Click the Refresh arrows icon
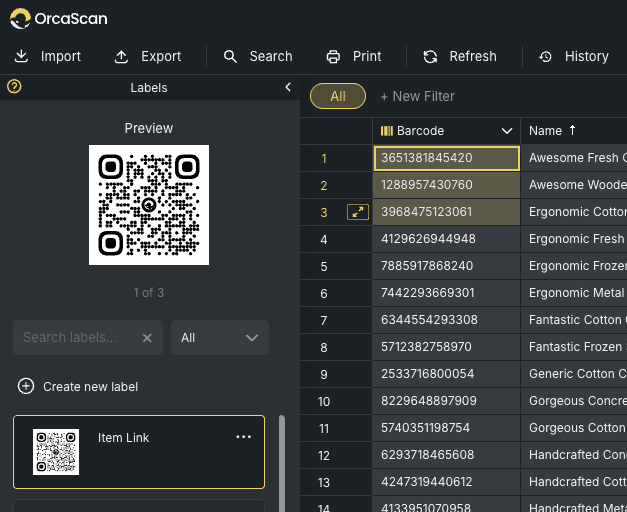This screenshot has height=512, width=627. tap(430, 56)
